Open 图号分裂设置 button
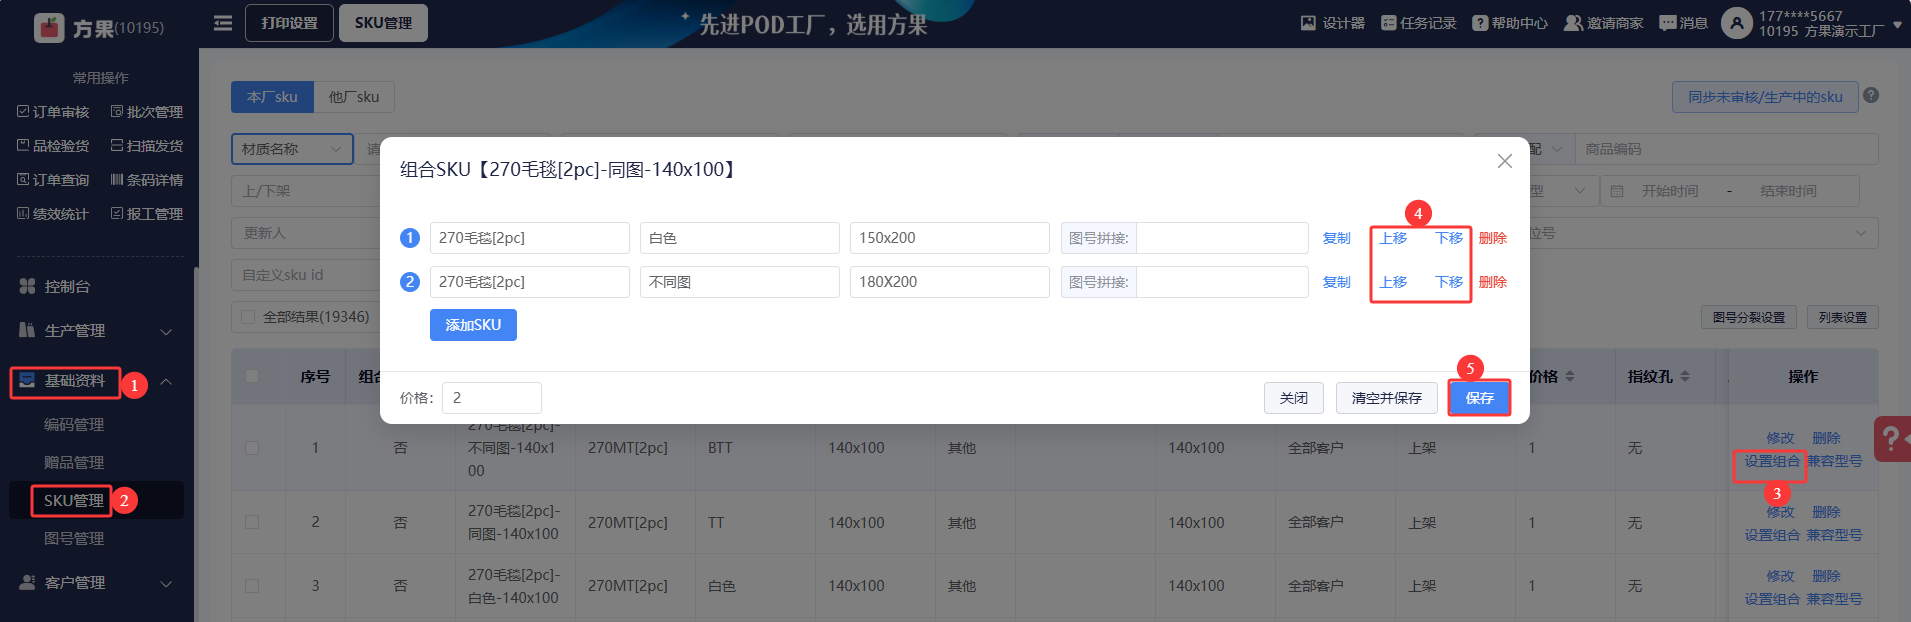Viewport: 1911px width, 622px height. coord(1749,317)
